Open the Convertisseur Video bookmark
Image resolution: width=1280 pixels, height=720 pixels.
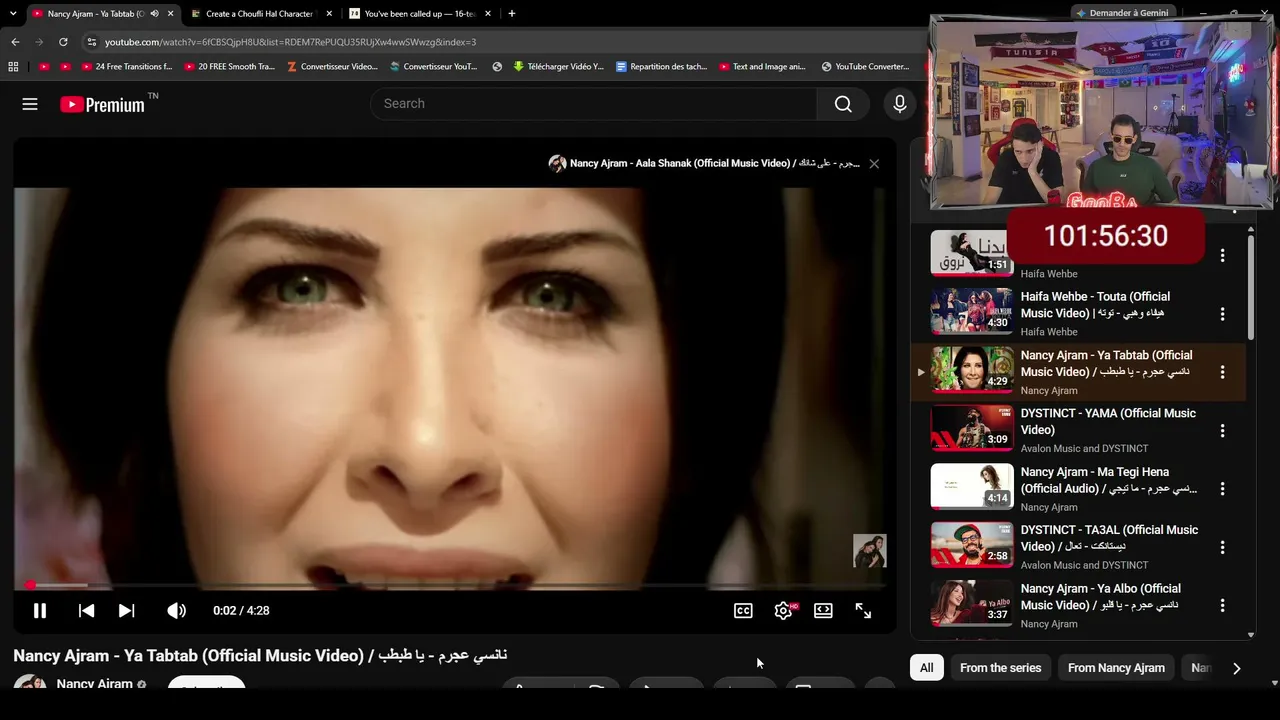(x=332, y=67)
